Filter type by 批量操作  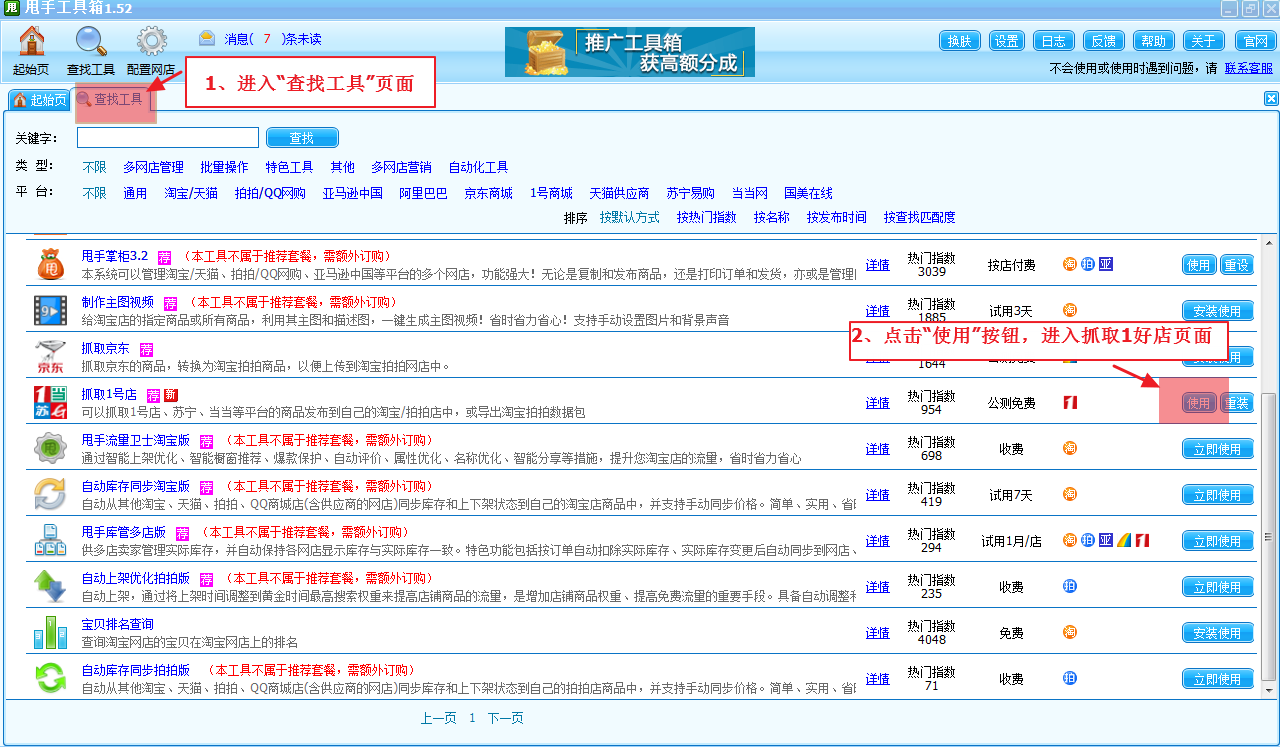(x=224, y=167)
